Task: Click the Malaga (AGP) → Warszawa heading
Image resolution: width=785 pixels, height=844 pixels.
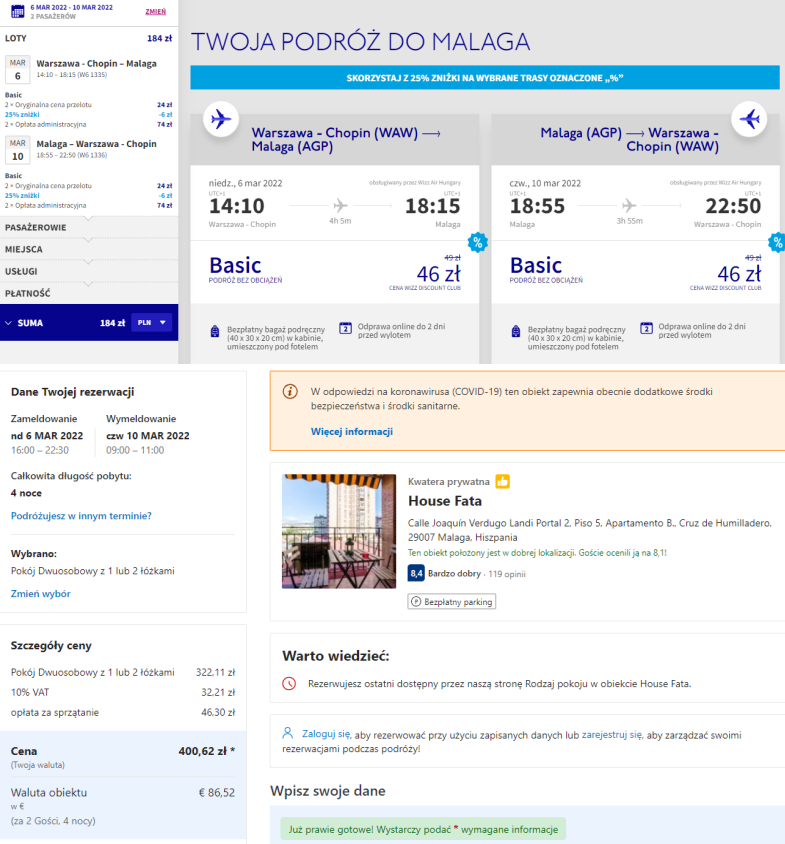Action: 629,139
